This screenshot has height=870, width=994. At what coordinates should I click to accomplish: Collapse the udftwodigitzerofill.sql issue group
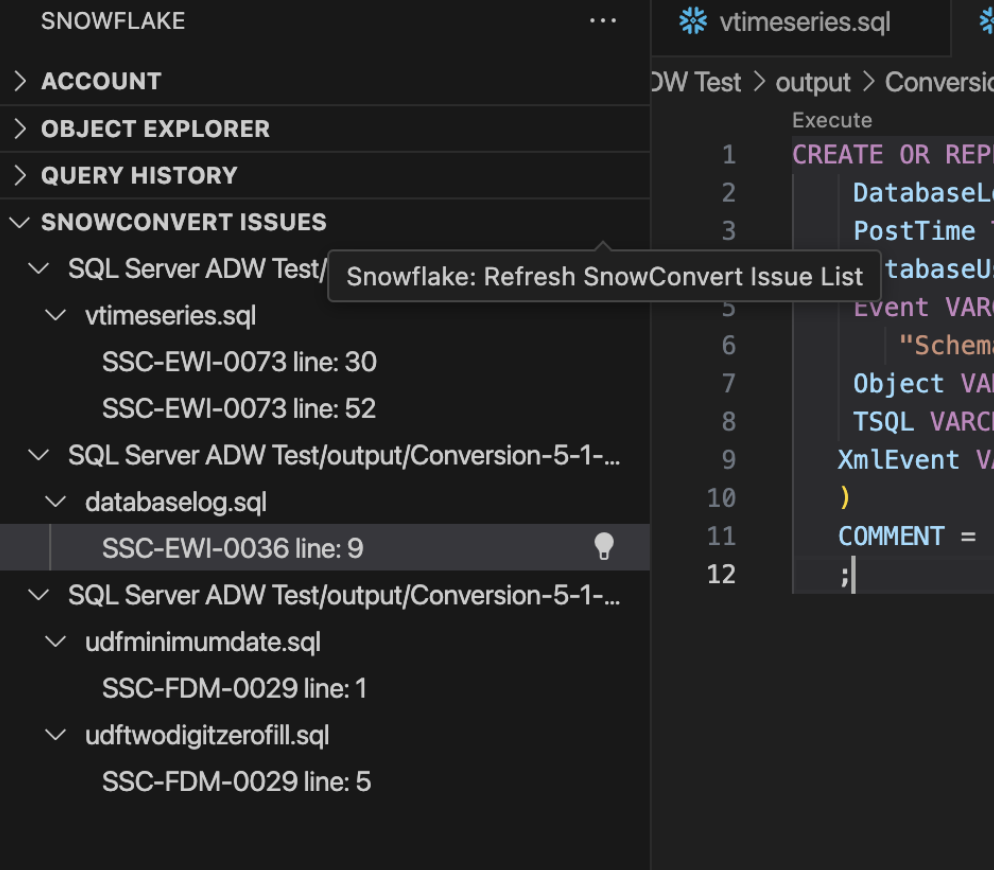click(55, 735)
